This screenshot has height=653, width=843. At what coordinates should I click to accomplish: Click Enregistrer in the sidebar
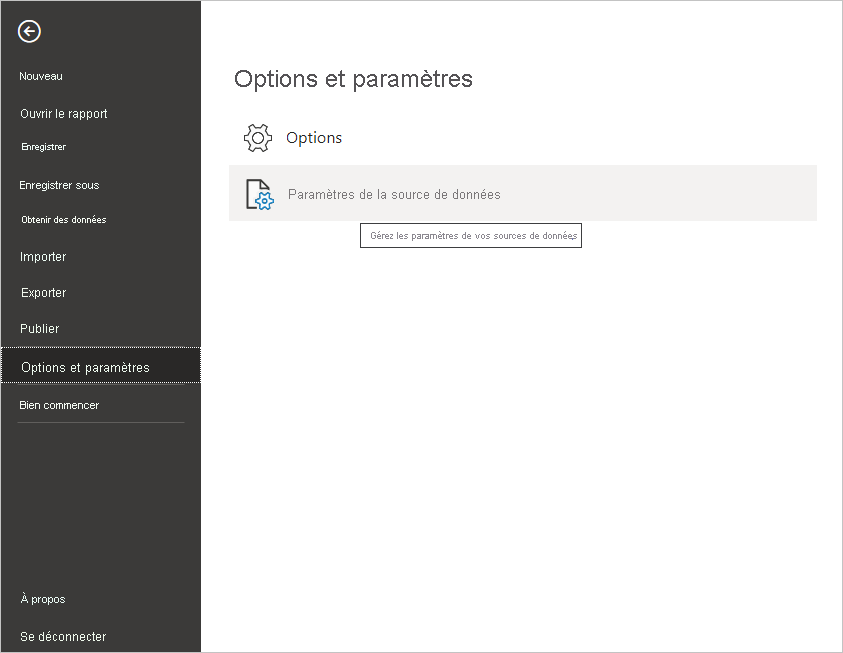click(x=45, y=146)
